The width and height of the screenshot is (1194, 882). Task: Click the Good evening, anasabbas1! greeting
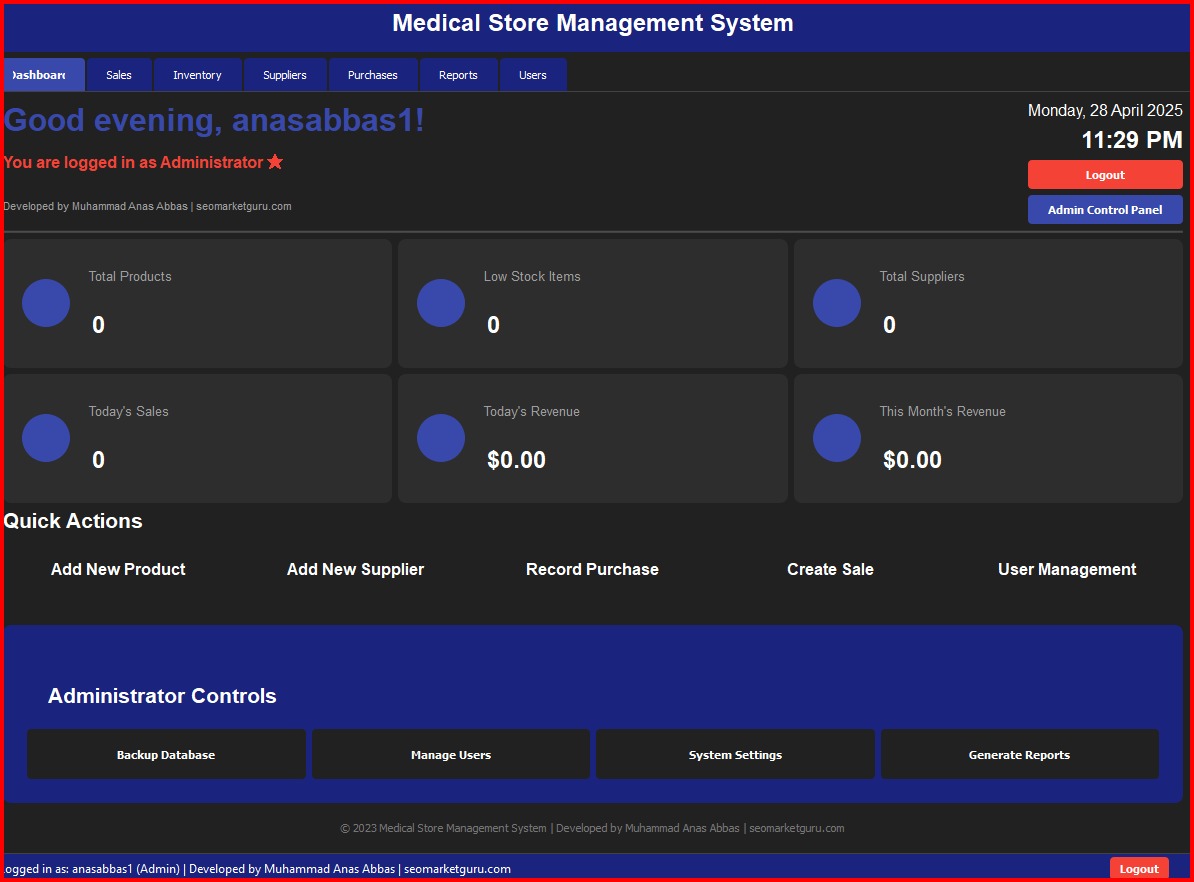click(x=214, y=120)
